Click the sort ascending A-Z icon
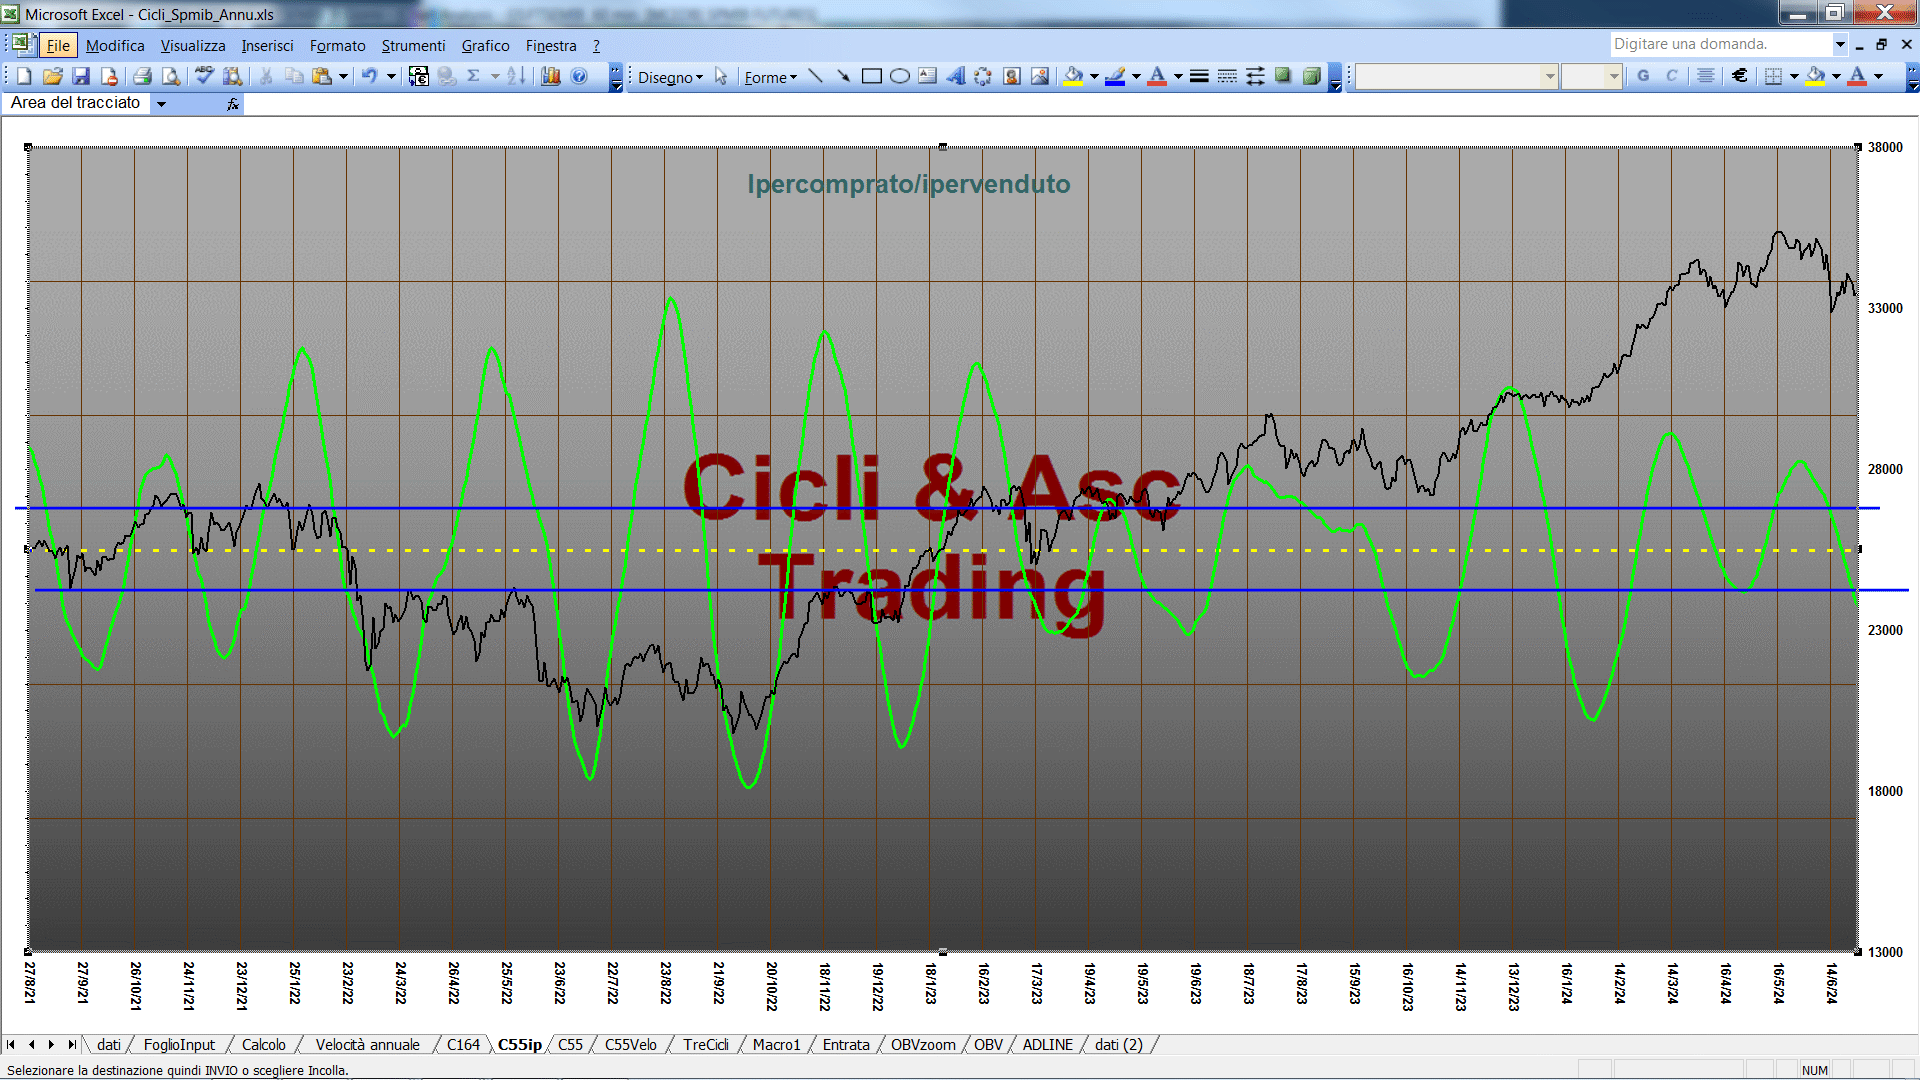The width and height of the screenshot is (1920, 1080). coord(516,76)
